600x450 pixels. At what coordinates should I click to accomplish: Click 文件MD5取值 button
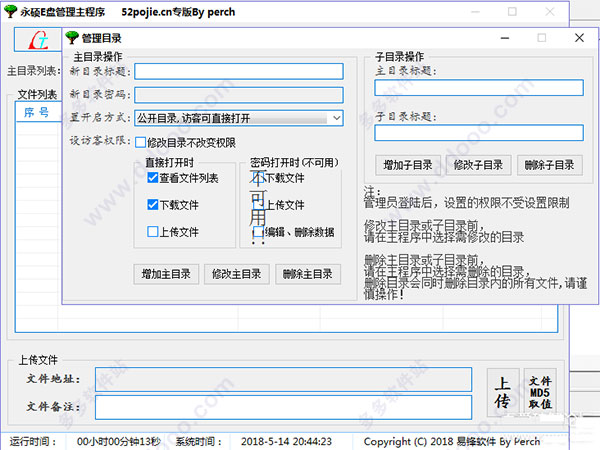[540, 393]
